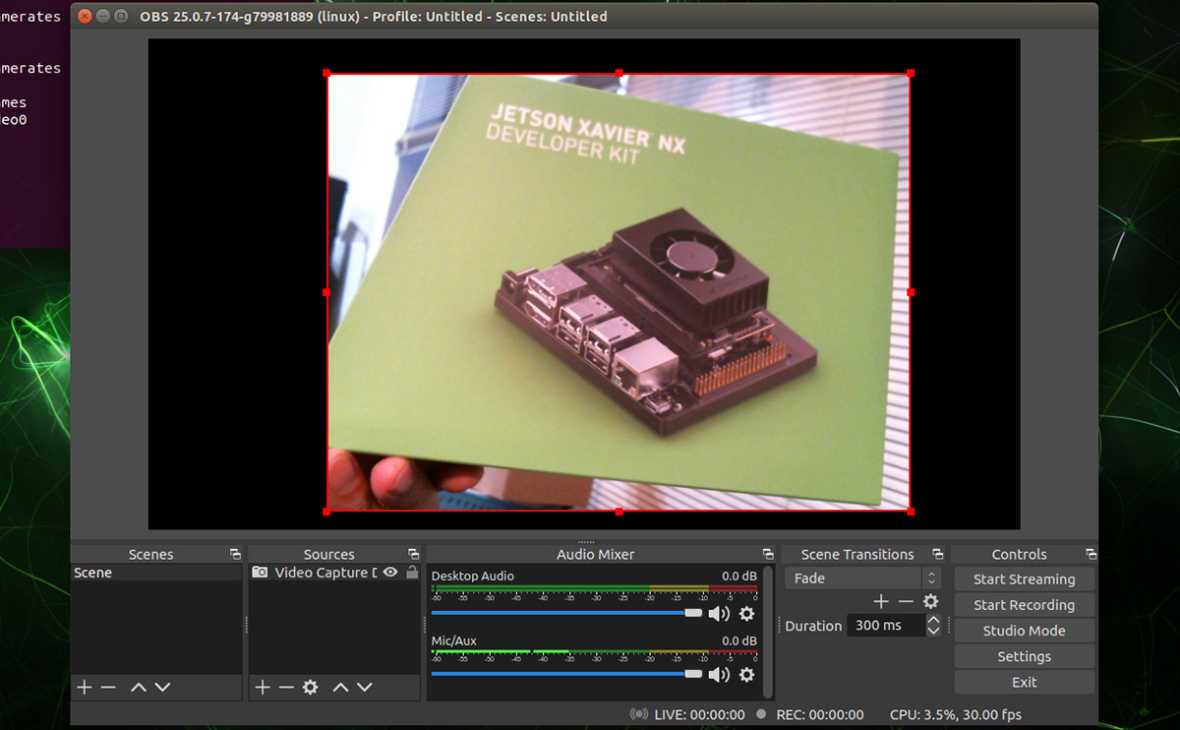The image size is (1180, 730).
Task: Open Mic/Aux settings gear
Action: pos(747,674)
